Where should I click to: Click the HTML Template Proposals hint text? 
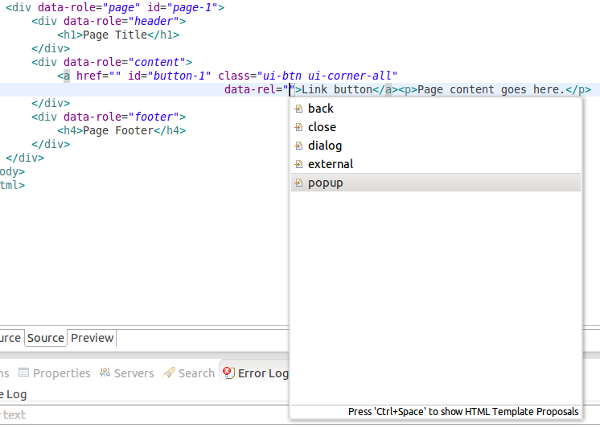click(x=463, y=412)
